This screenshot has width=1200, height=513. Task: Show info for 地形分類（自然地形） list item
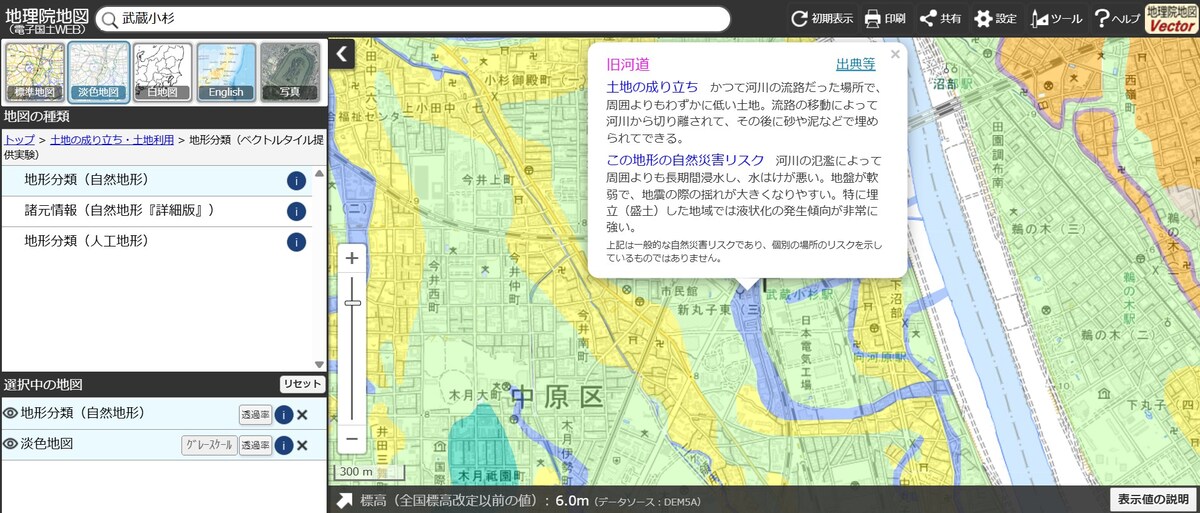295,180
